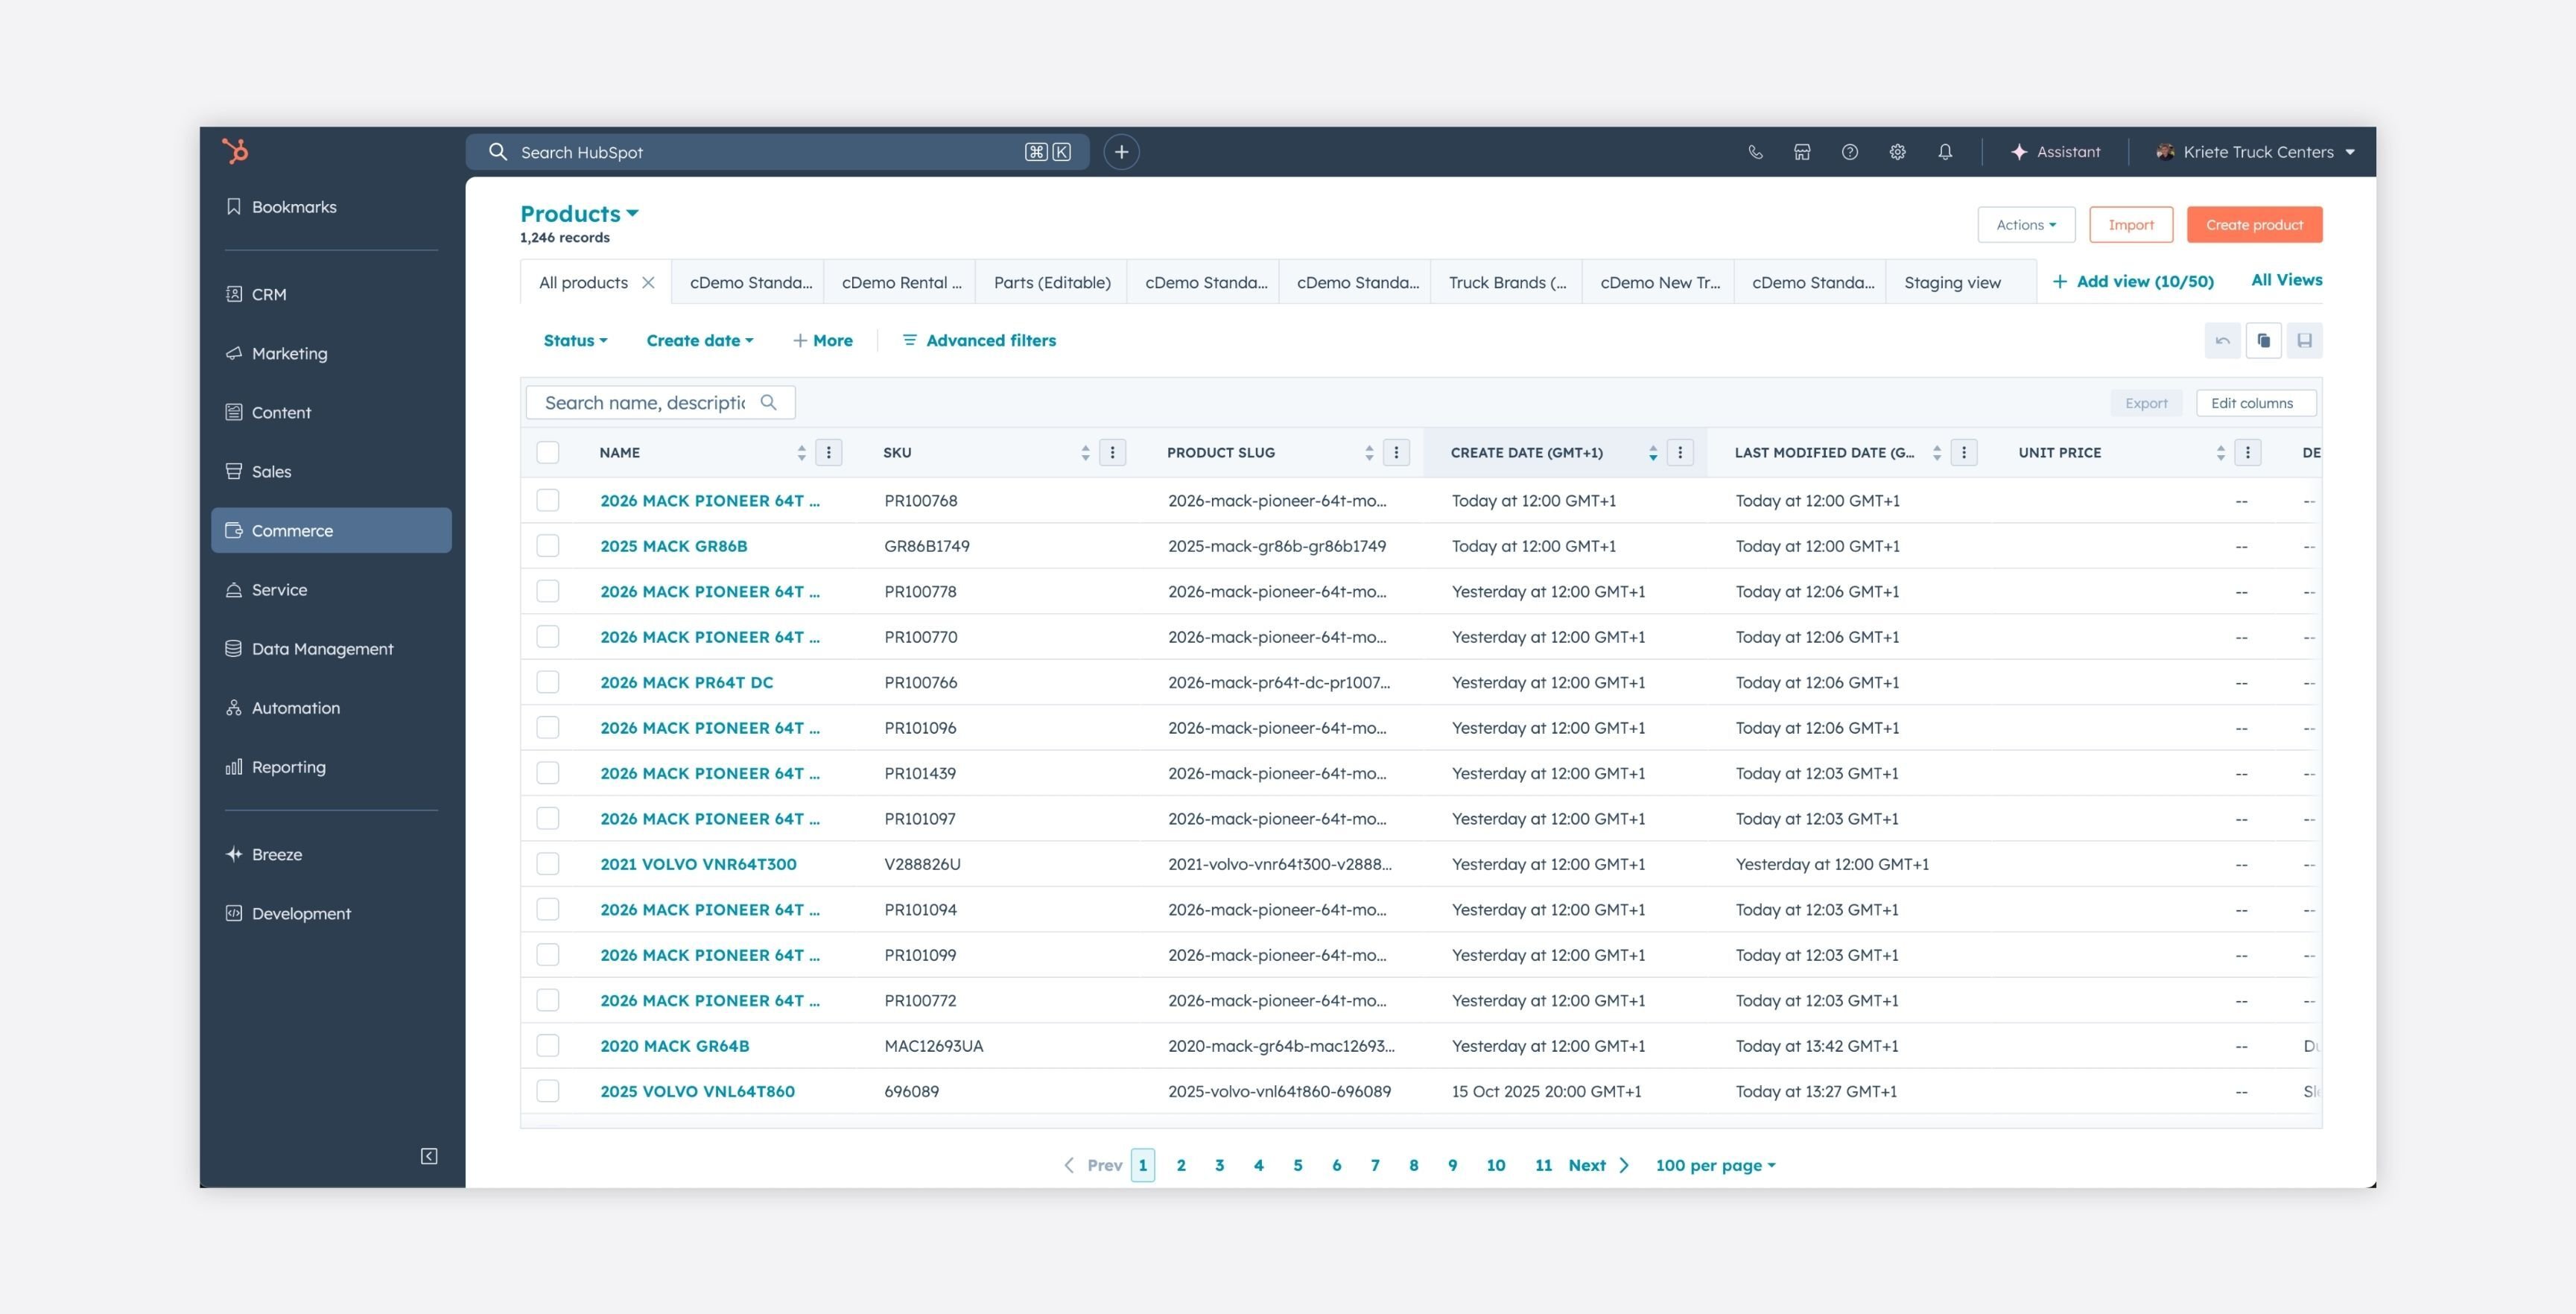Open the HubSpot marketplace icon
The width and height of the screenshot is (2576, 1314).
(x=1802, y=151)
